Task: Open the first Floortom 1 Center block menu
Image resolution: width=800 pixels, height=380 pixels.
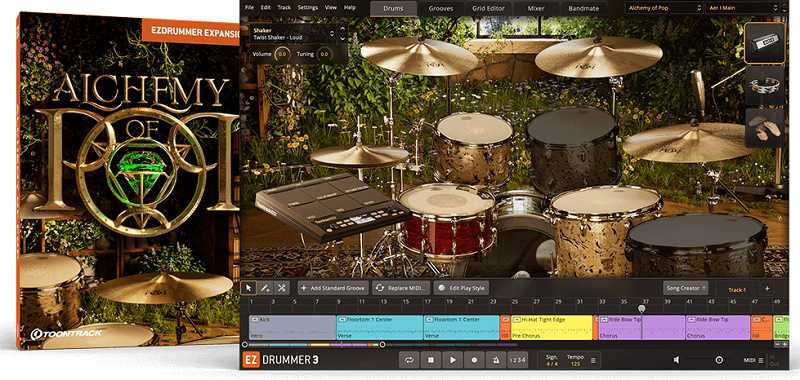Action: click(x=341, y=320)
